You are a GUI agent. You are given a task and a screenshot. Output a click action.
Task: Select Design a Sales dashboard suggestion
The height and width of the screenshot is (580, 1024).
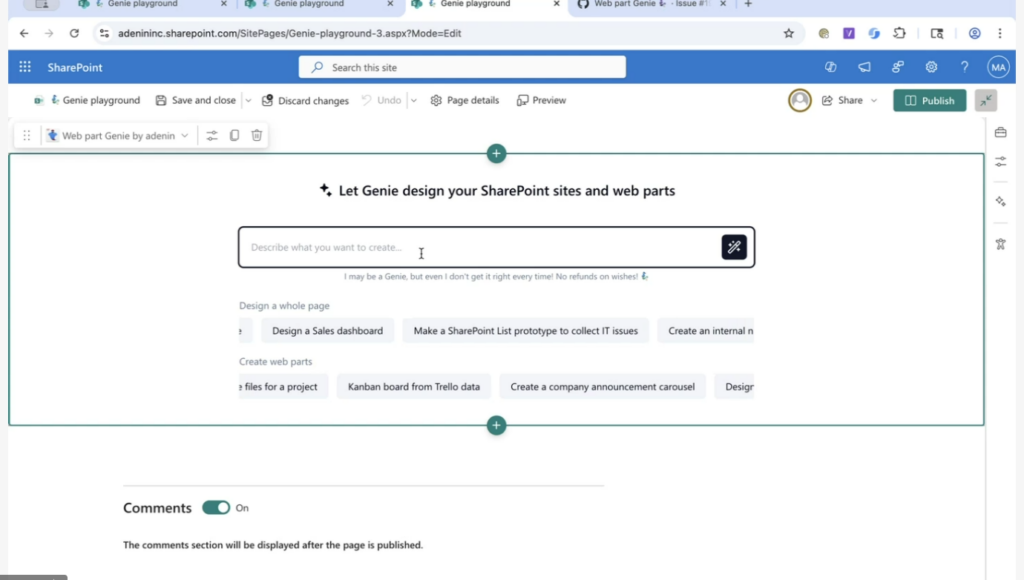pyautogui.click(x=327, y=330)
